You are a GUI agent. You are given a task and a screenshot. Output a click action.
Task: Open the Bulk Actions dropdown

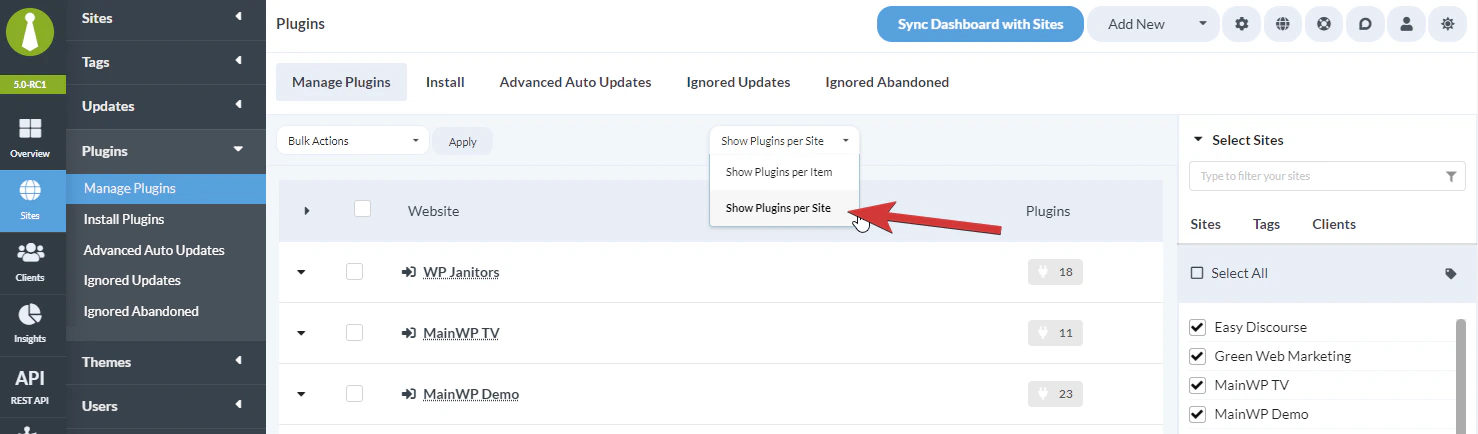353,141
